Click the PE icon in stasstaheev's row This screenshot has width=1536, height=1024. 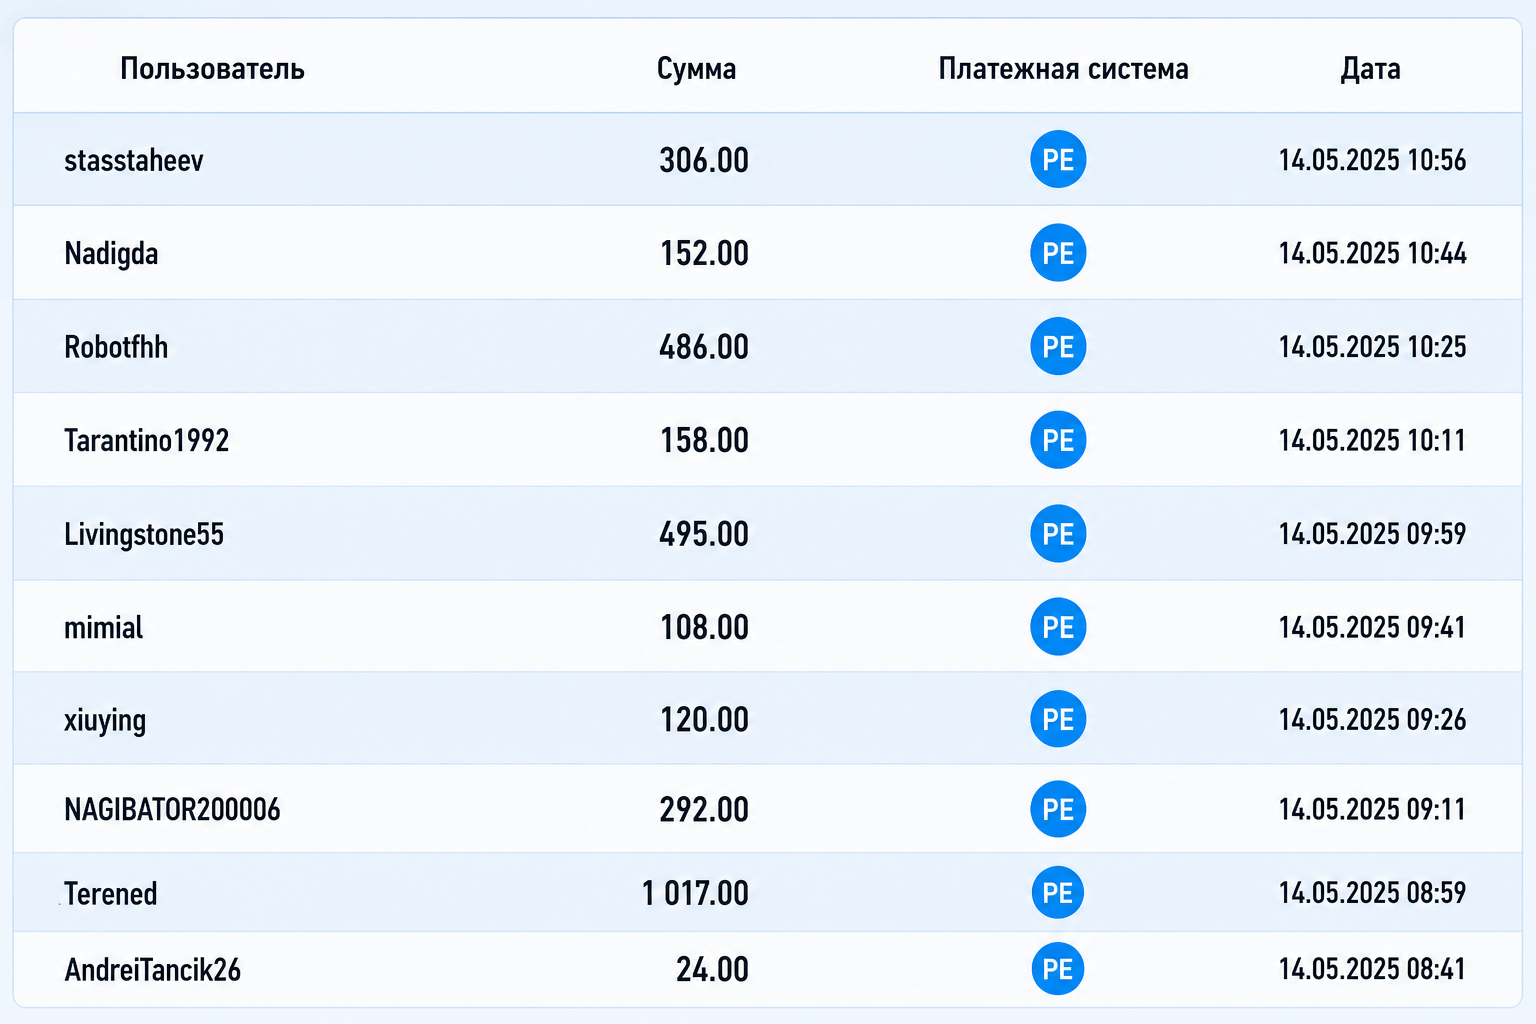[1058, 159]
